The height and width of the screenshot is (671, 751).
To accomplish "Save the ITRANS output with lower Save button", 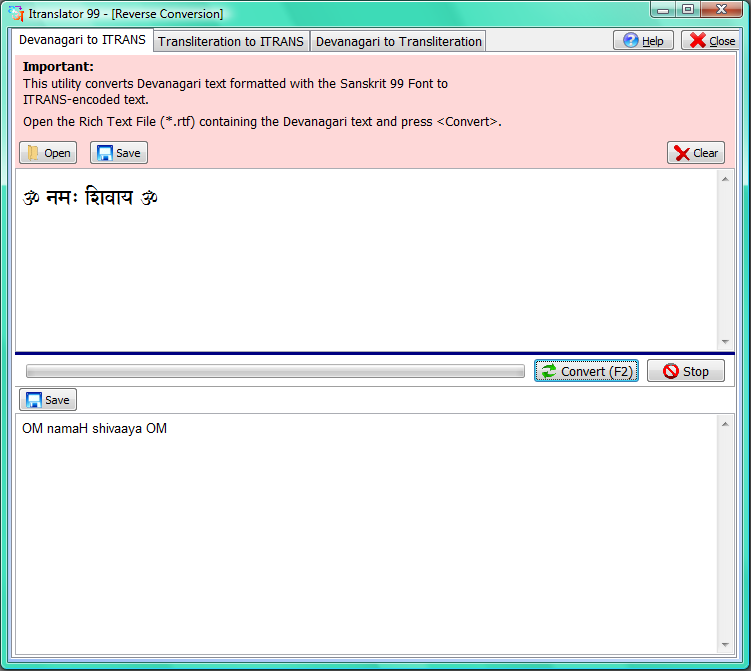I will [48, 400].
